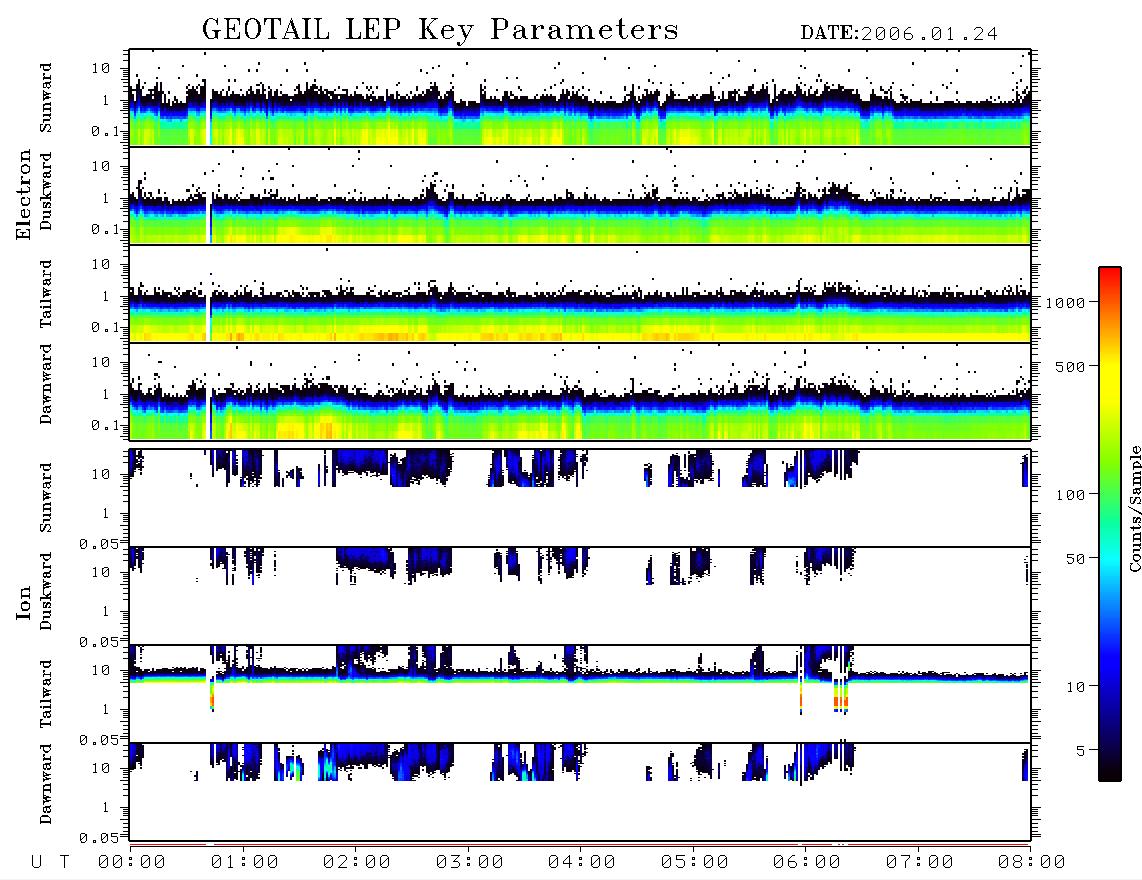Click the title GEOTAIL LEP Key Parameters

(440, 30)
